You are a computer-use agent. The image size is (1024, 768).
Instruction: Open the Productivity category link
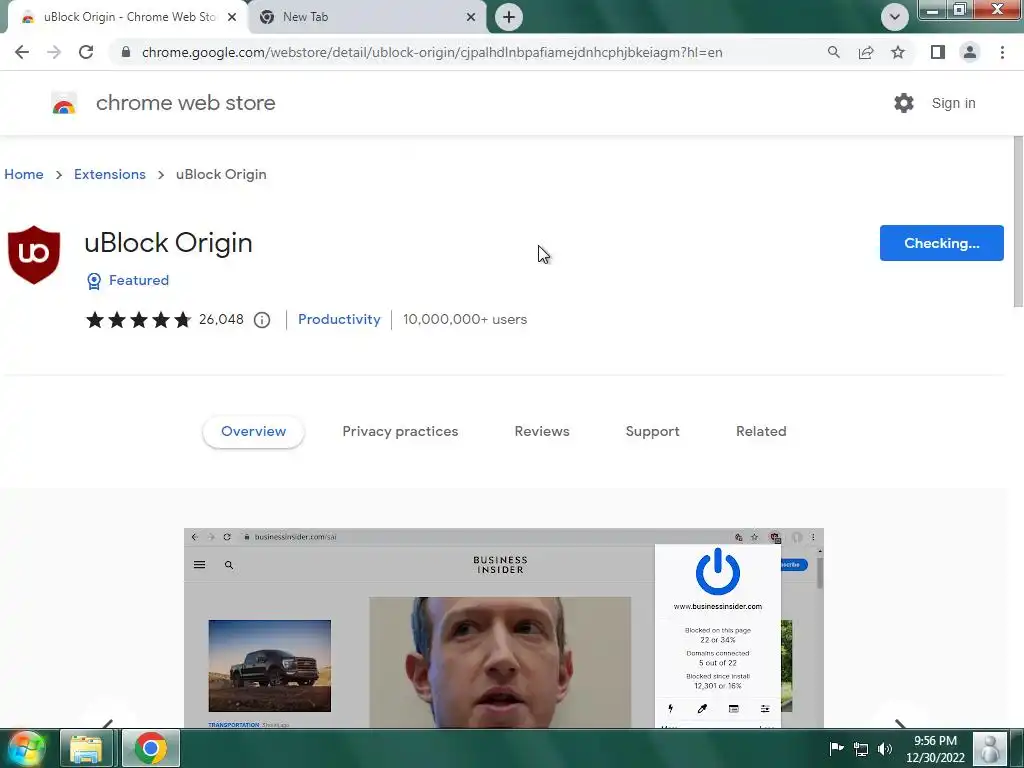point(339,319)
